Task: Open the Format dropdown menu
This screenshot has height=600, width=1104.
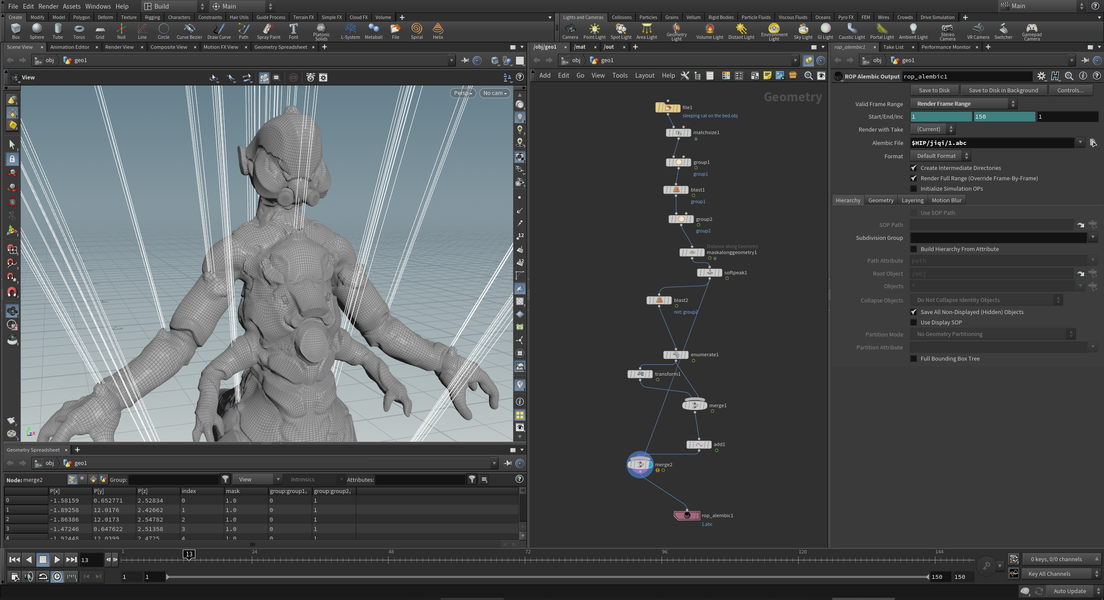Action: [x=939, y=156]
